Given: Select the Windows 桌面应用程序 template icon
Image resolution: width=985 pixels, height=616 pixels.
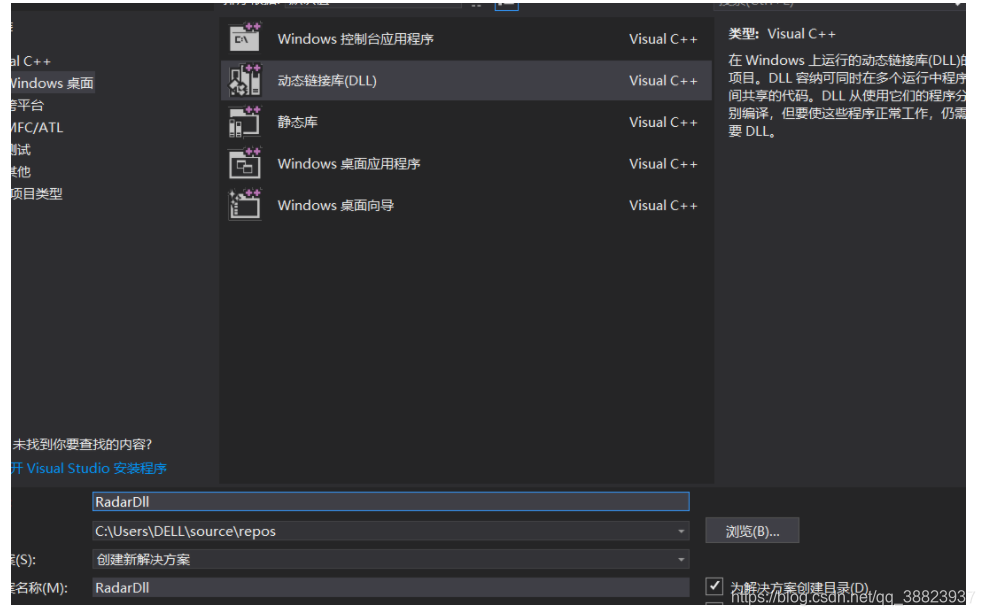Looking at the screenshot, I should pos(244,163).
